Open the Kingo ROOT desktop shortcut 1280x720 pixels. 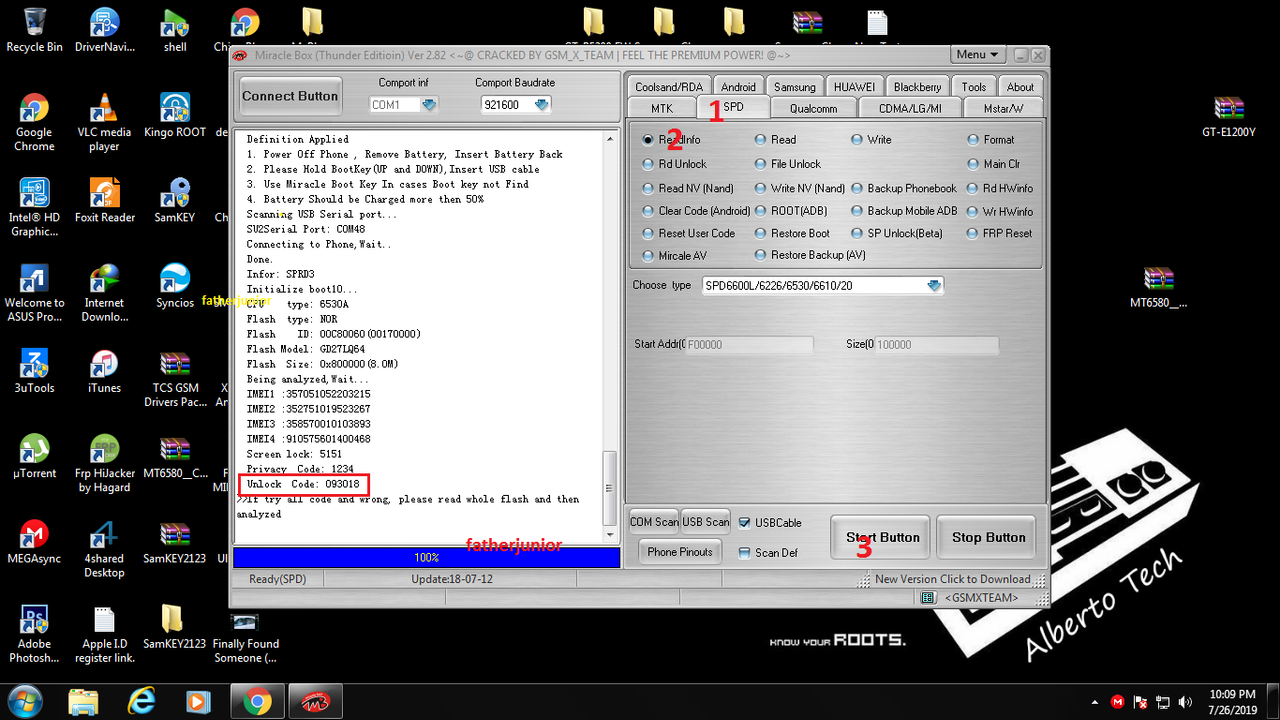tap(175, 116)
